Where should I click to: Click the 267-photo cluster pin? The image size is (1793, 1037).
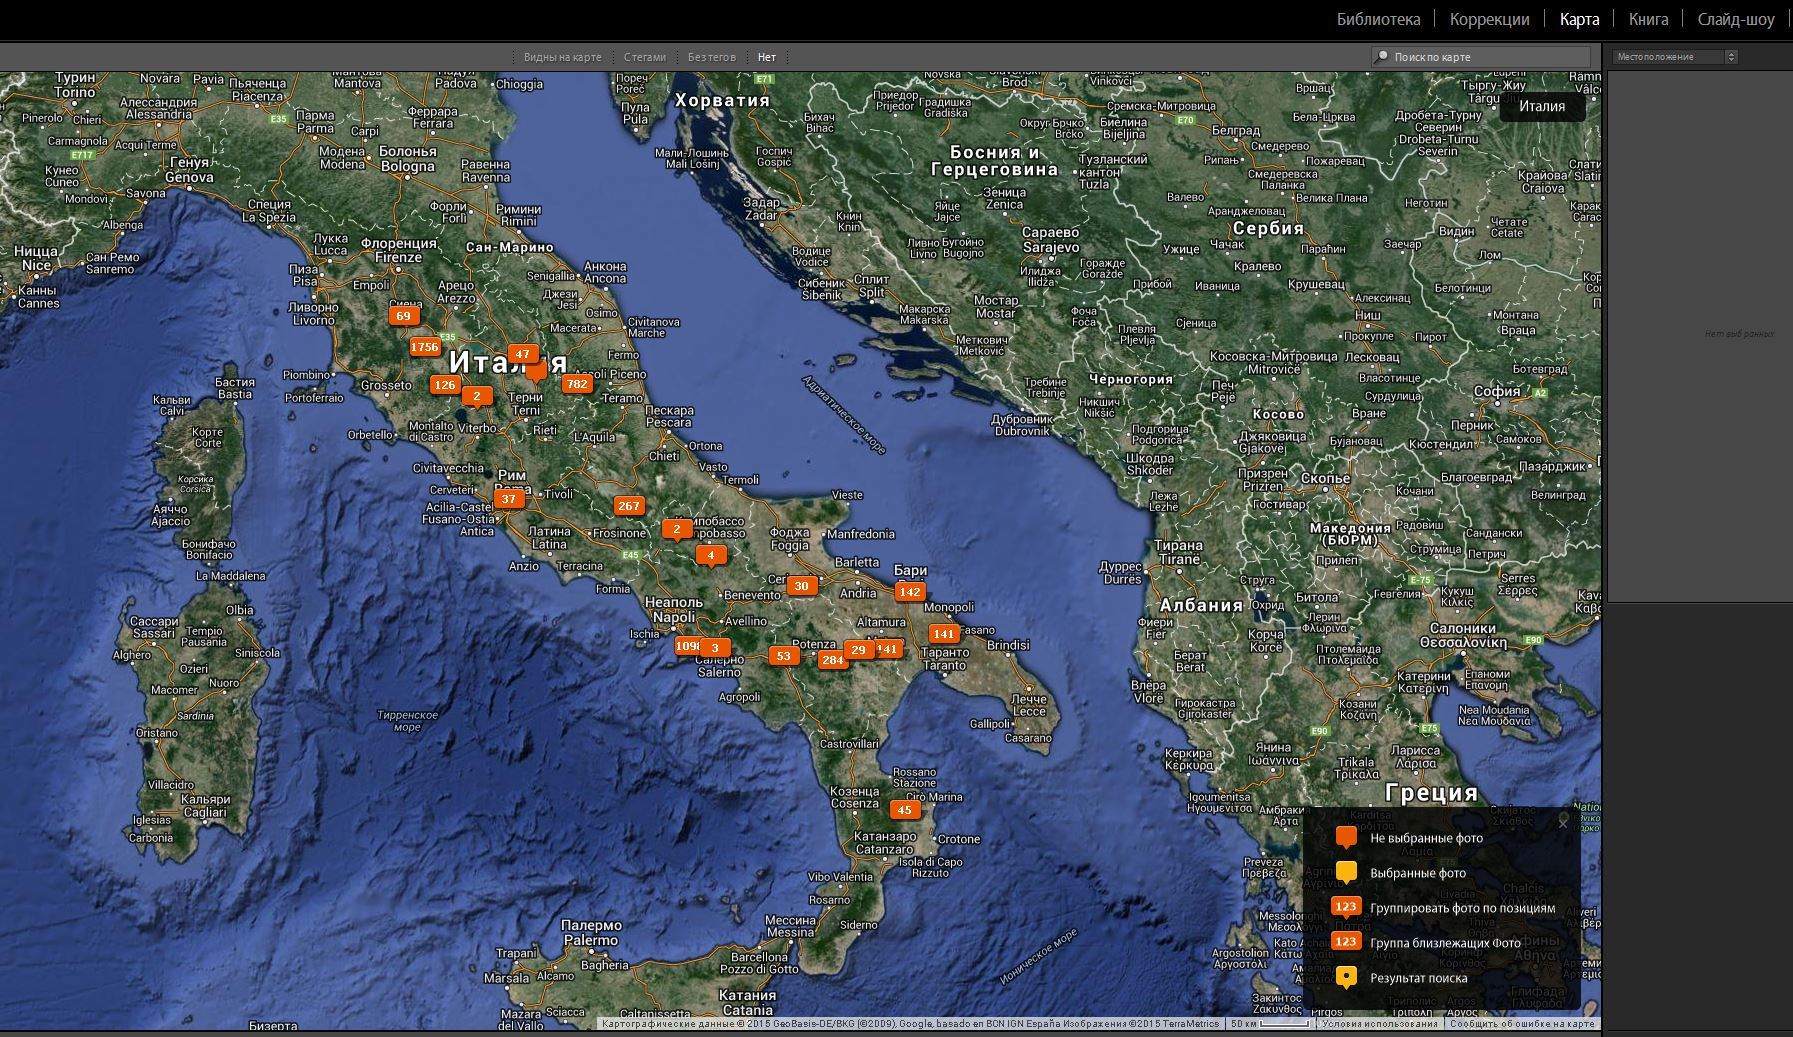point(629,506)
